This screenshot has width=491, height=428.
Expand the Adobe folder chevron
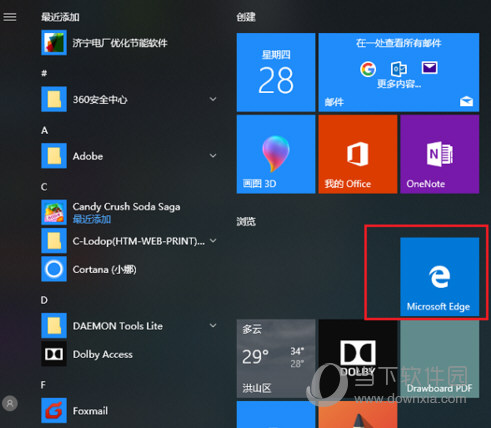(x=213, y=156)
